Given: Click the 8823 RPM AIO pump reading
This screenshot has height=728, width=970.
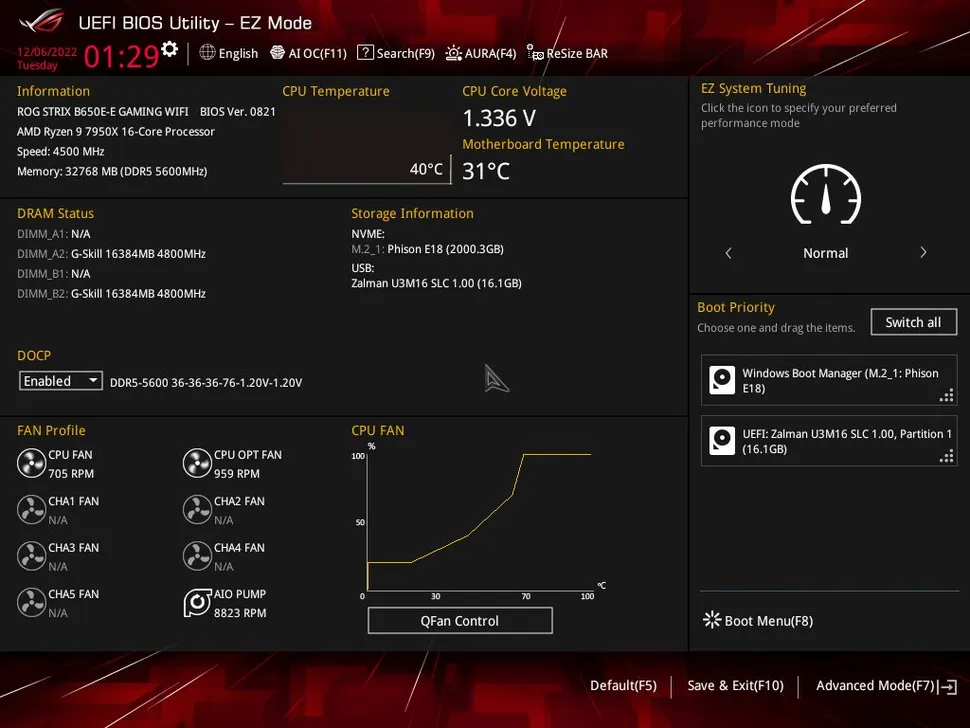Looking at the screenshot, I should (240, 612).
